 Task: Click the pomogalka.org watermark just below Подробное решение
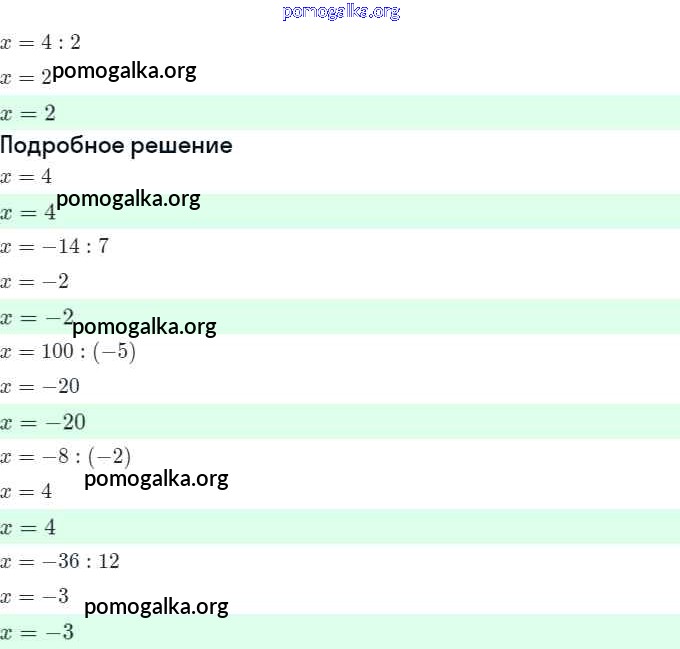pyautogui.click(x=128, y=199)
